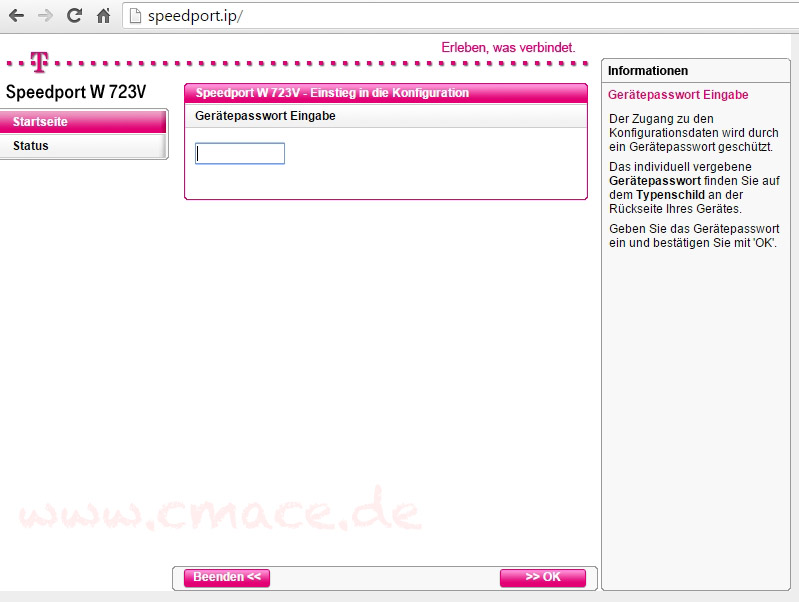Open the Startseite menu item
Viewport: 799px width, 602px height.
click(83, 121)
